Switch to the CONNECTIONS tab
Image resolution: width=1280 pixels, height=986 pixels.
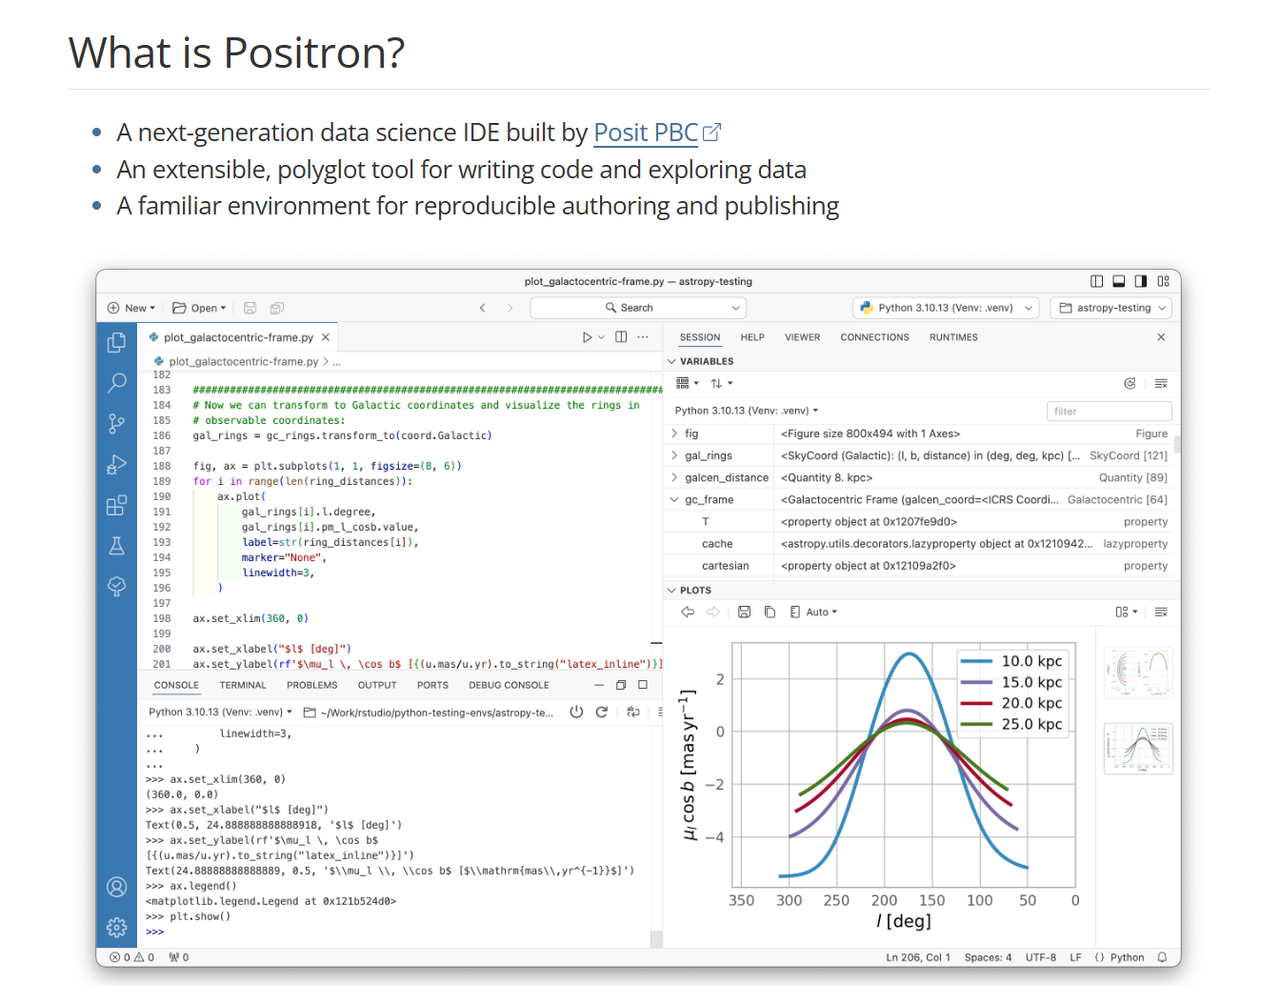(875, 337)
